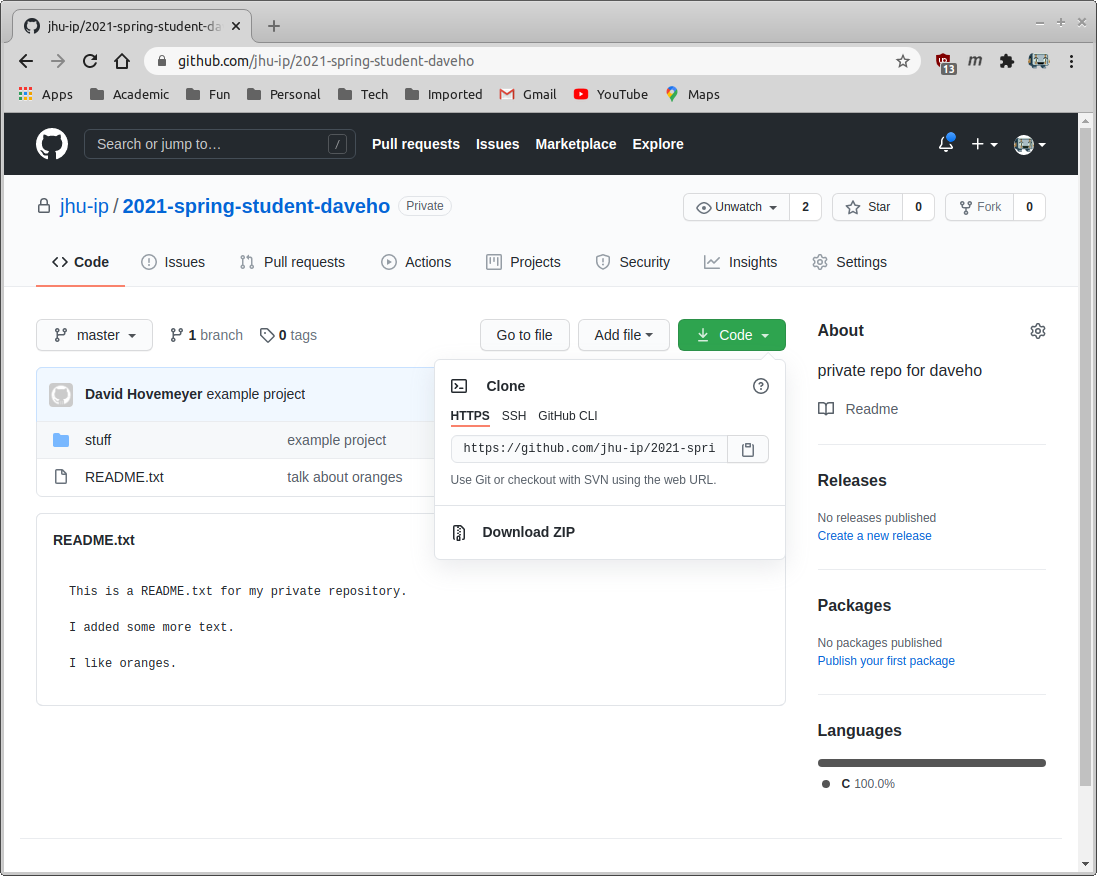Open the Unwatch dropdown
The height and width of the screenshot is (876, 1097).
(x=736, y=207)
